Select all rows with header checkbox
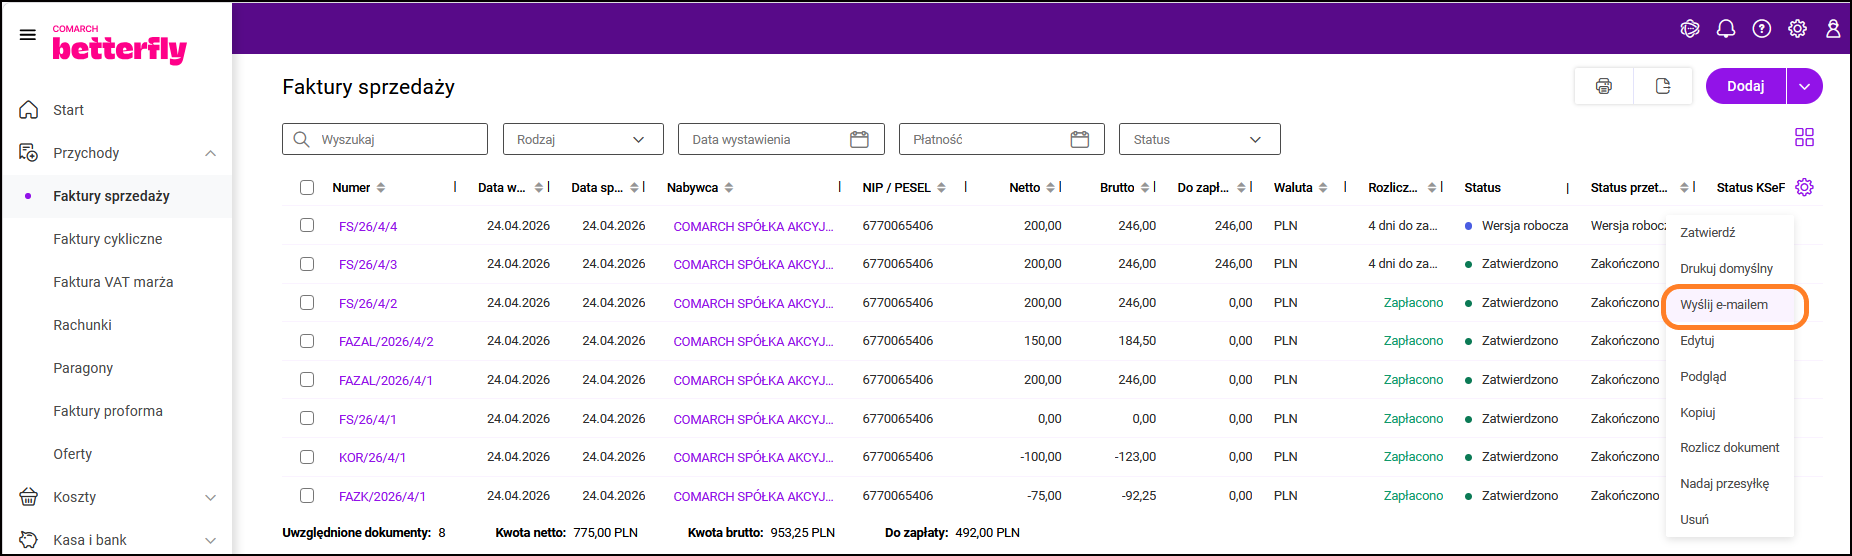This screenshot has width=1852, height=556. point(307,188)
